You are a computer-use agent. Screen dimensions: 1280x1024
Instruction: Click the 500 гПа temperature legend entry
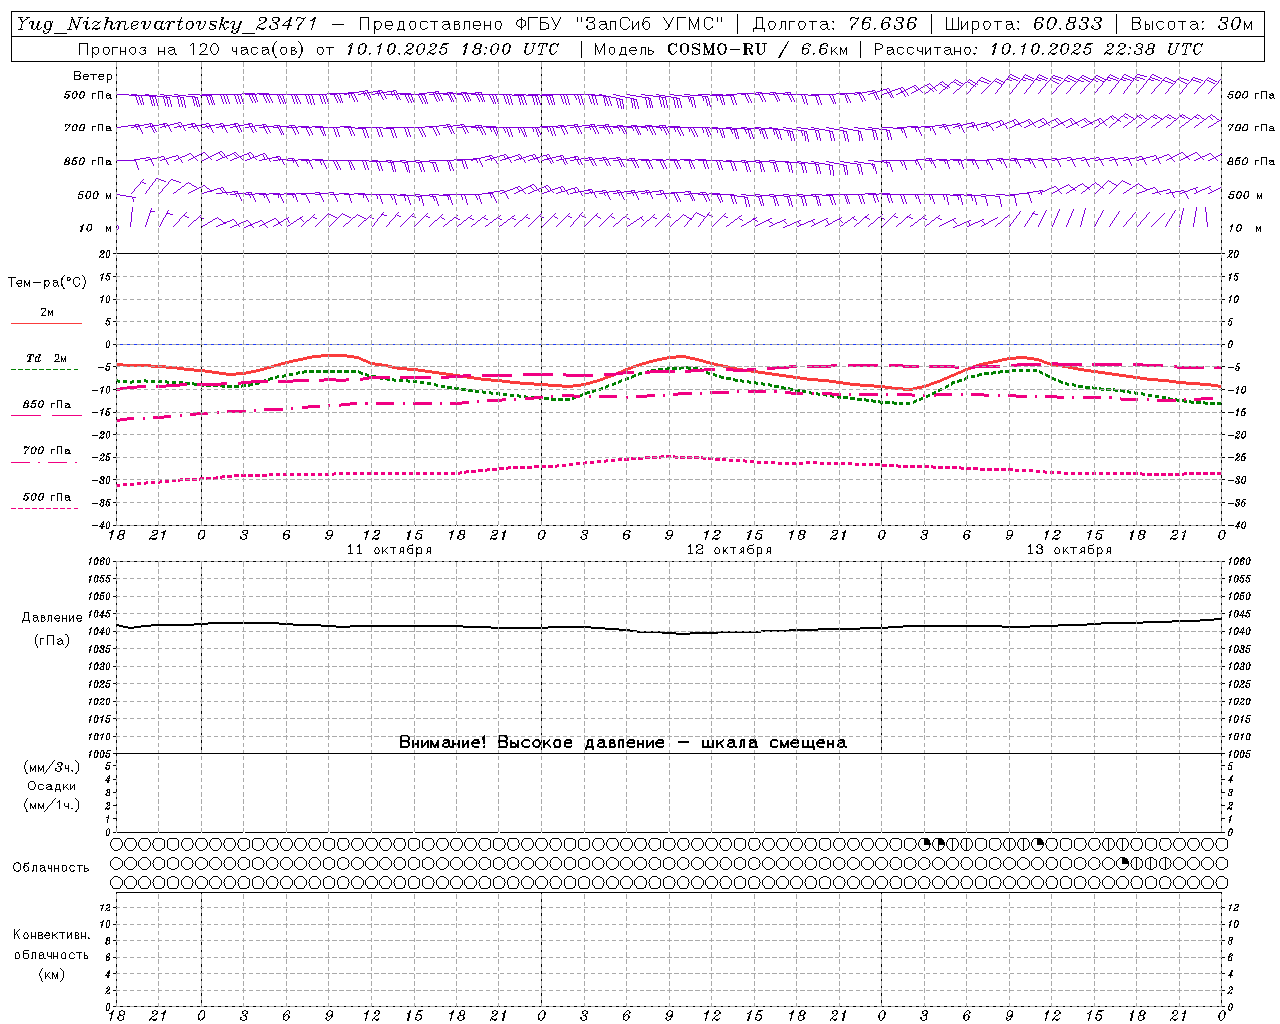47,497
